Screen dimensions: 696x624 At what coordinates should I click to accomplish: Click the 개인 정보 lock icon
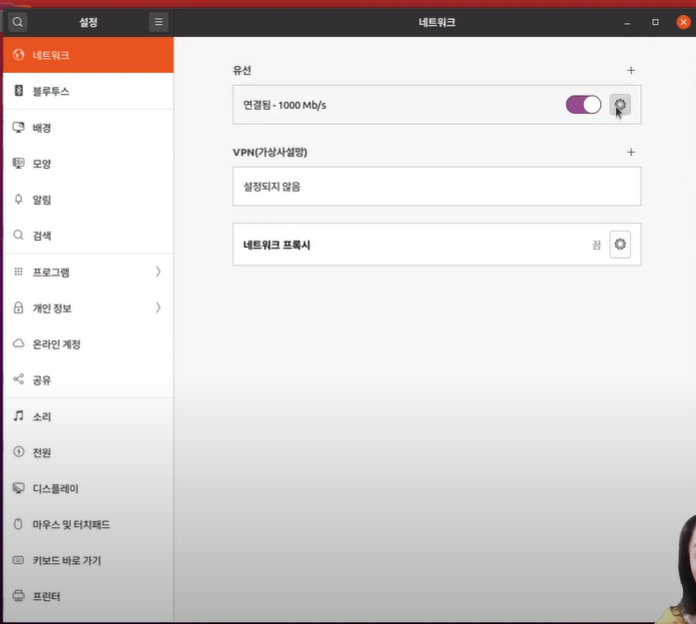tap(18, 308)
